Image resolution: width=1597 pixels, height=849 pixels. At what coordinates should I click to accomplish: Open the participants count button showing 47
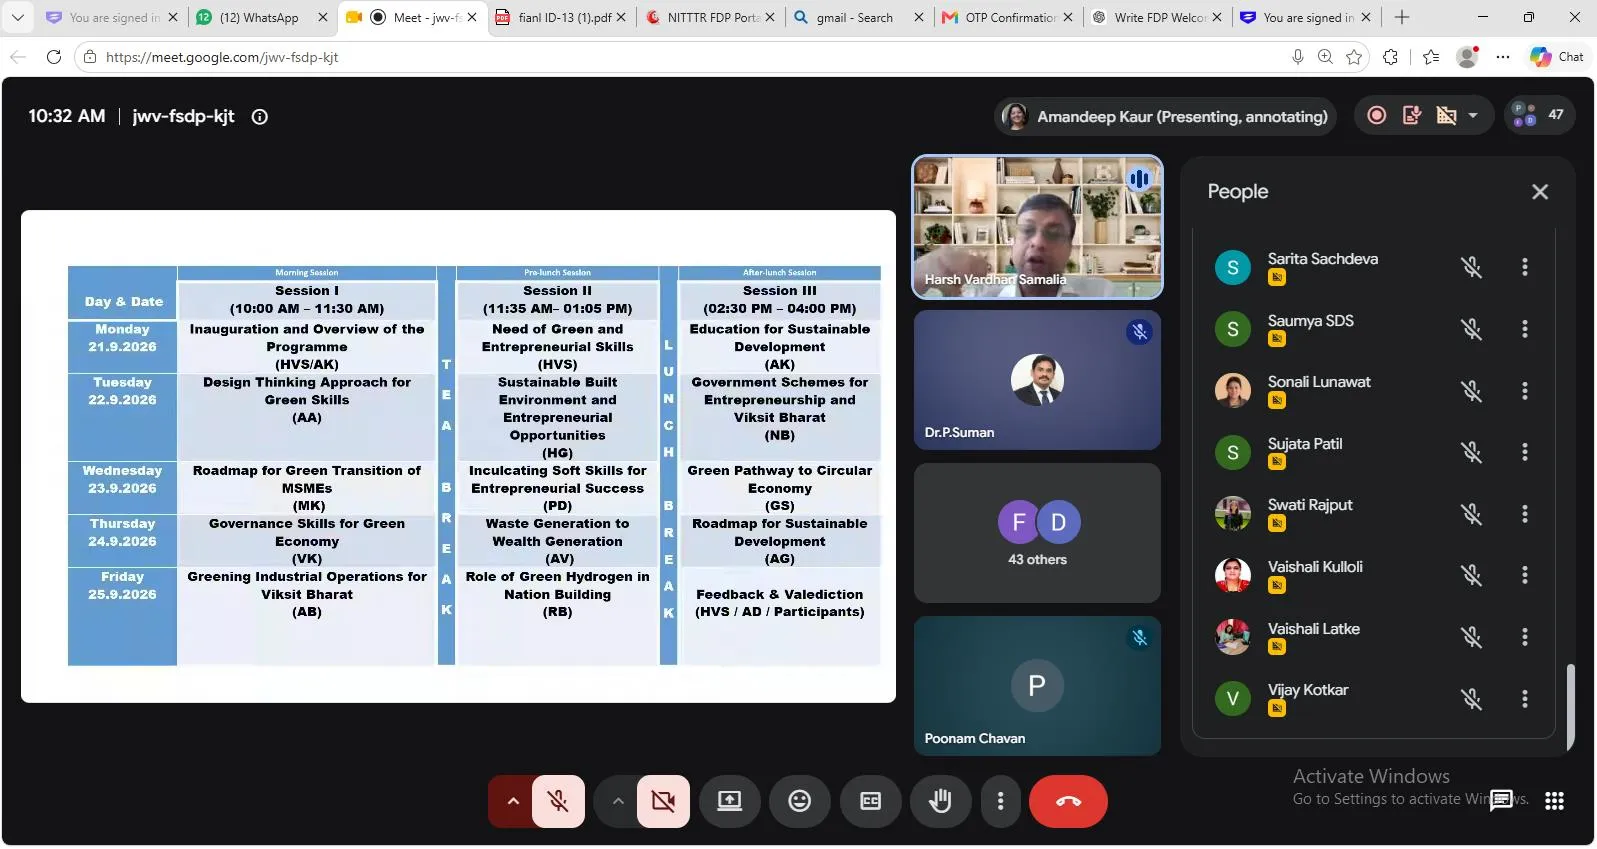1539,115
